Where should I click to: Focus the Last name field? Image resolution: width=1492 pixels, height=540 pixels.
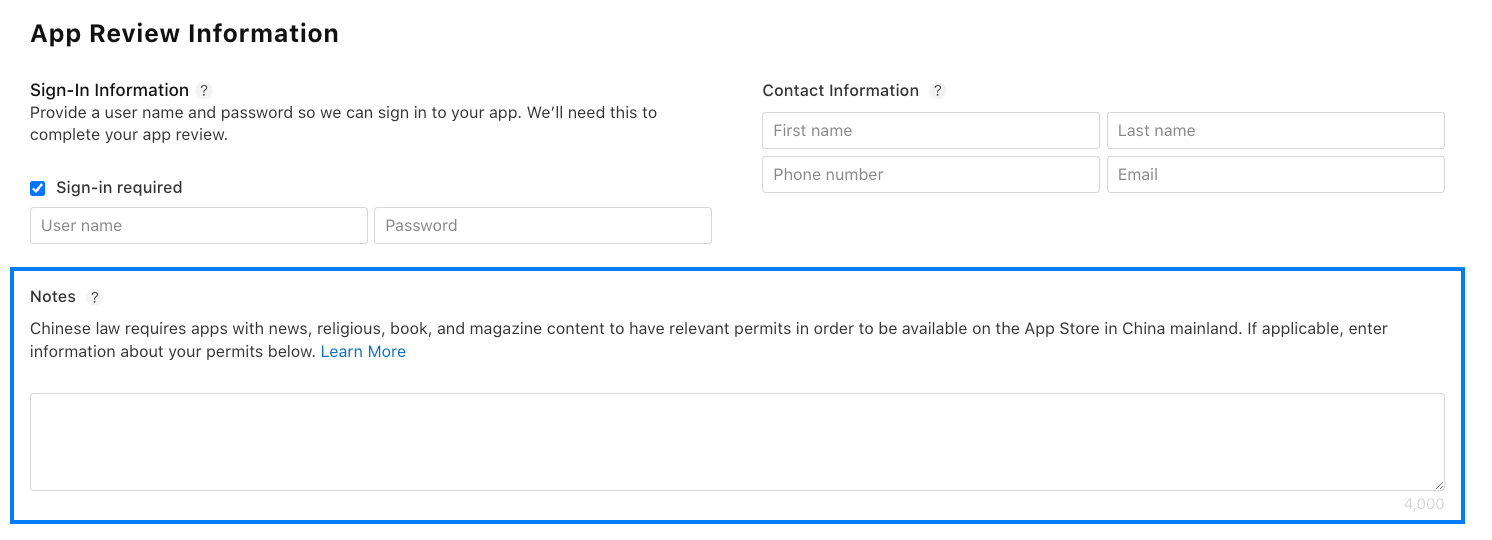1276,131
